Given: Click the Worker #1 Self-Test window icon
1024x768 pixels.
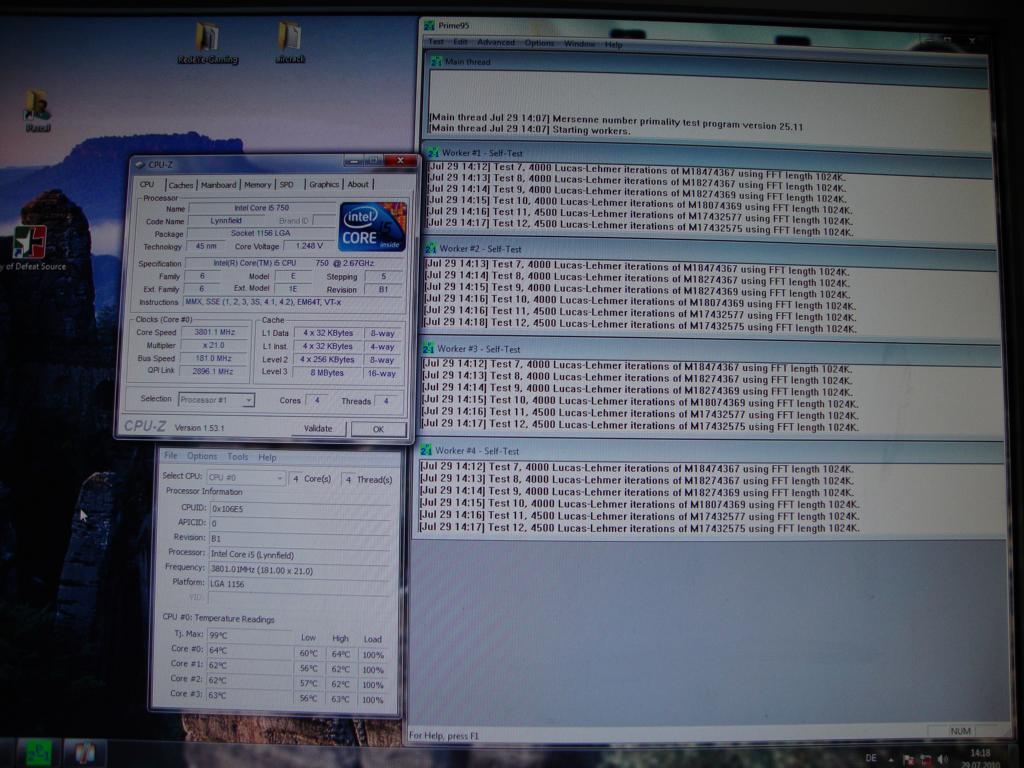Looking at the screenshot, I should 433,153.
